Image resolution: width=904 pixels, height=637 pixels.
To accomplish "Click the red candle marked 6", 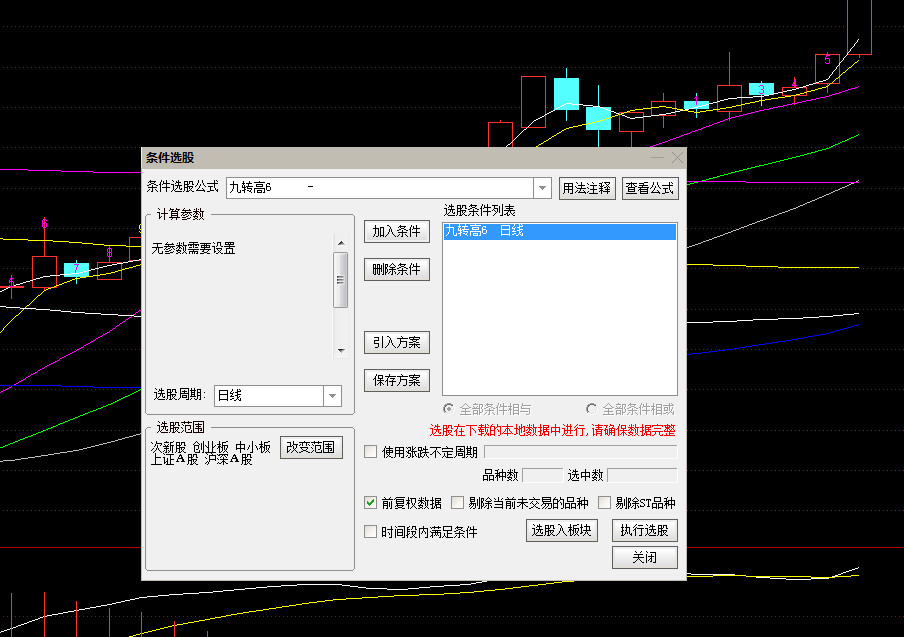I will tap(44, 272).
